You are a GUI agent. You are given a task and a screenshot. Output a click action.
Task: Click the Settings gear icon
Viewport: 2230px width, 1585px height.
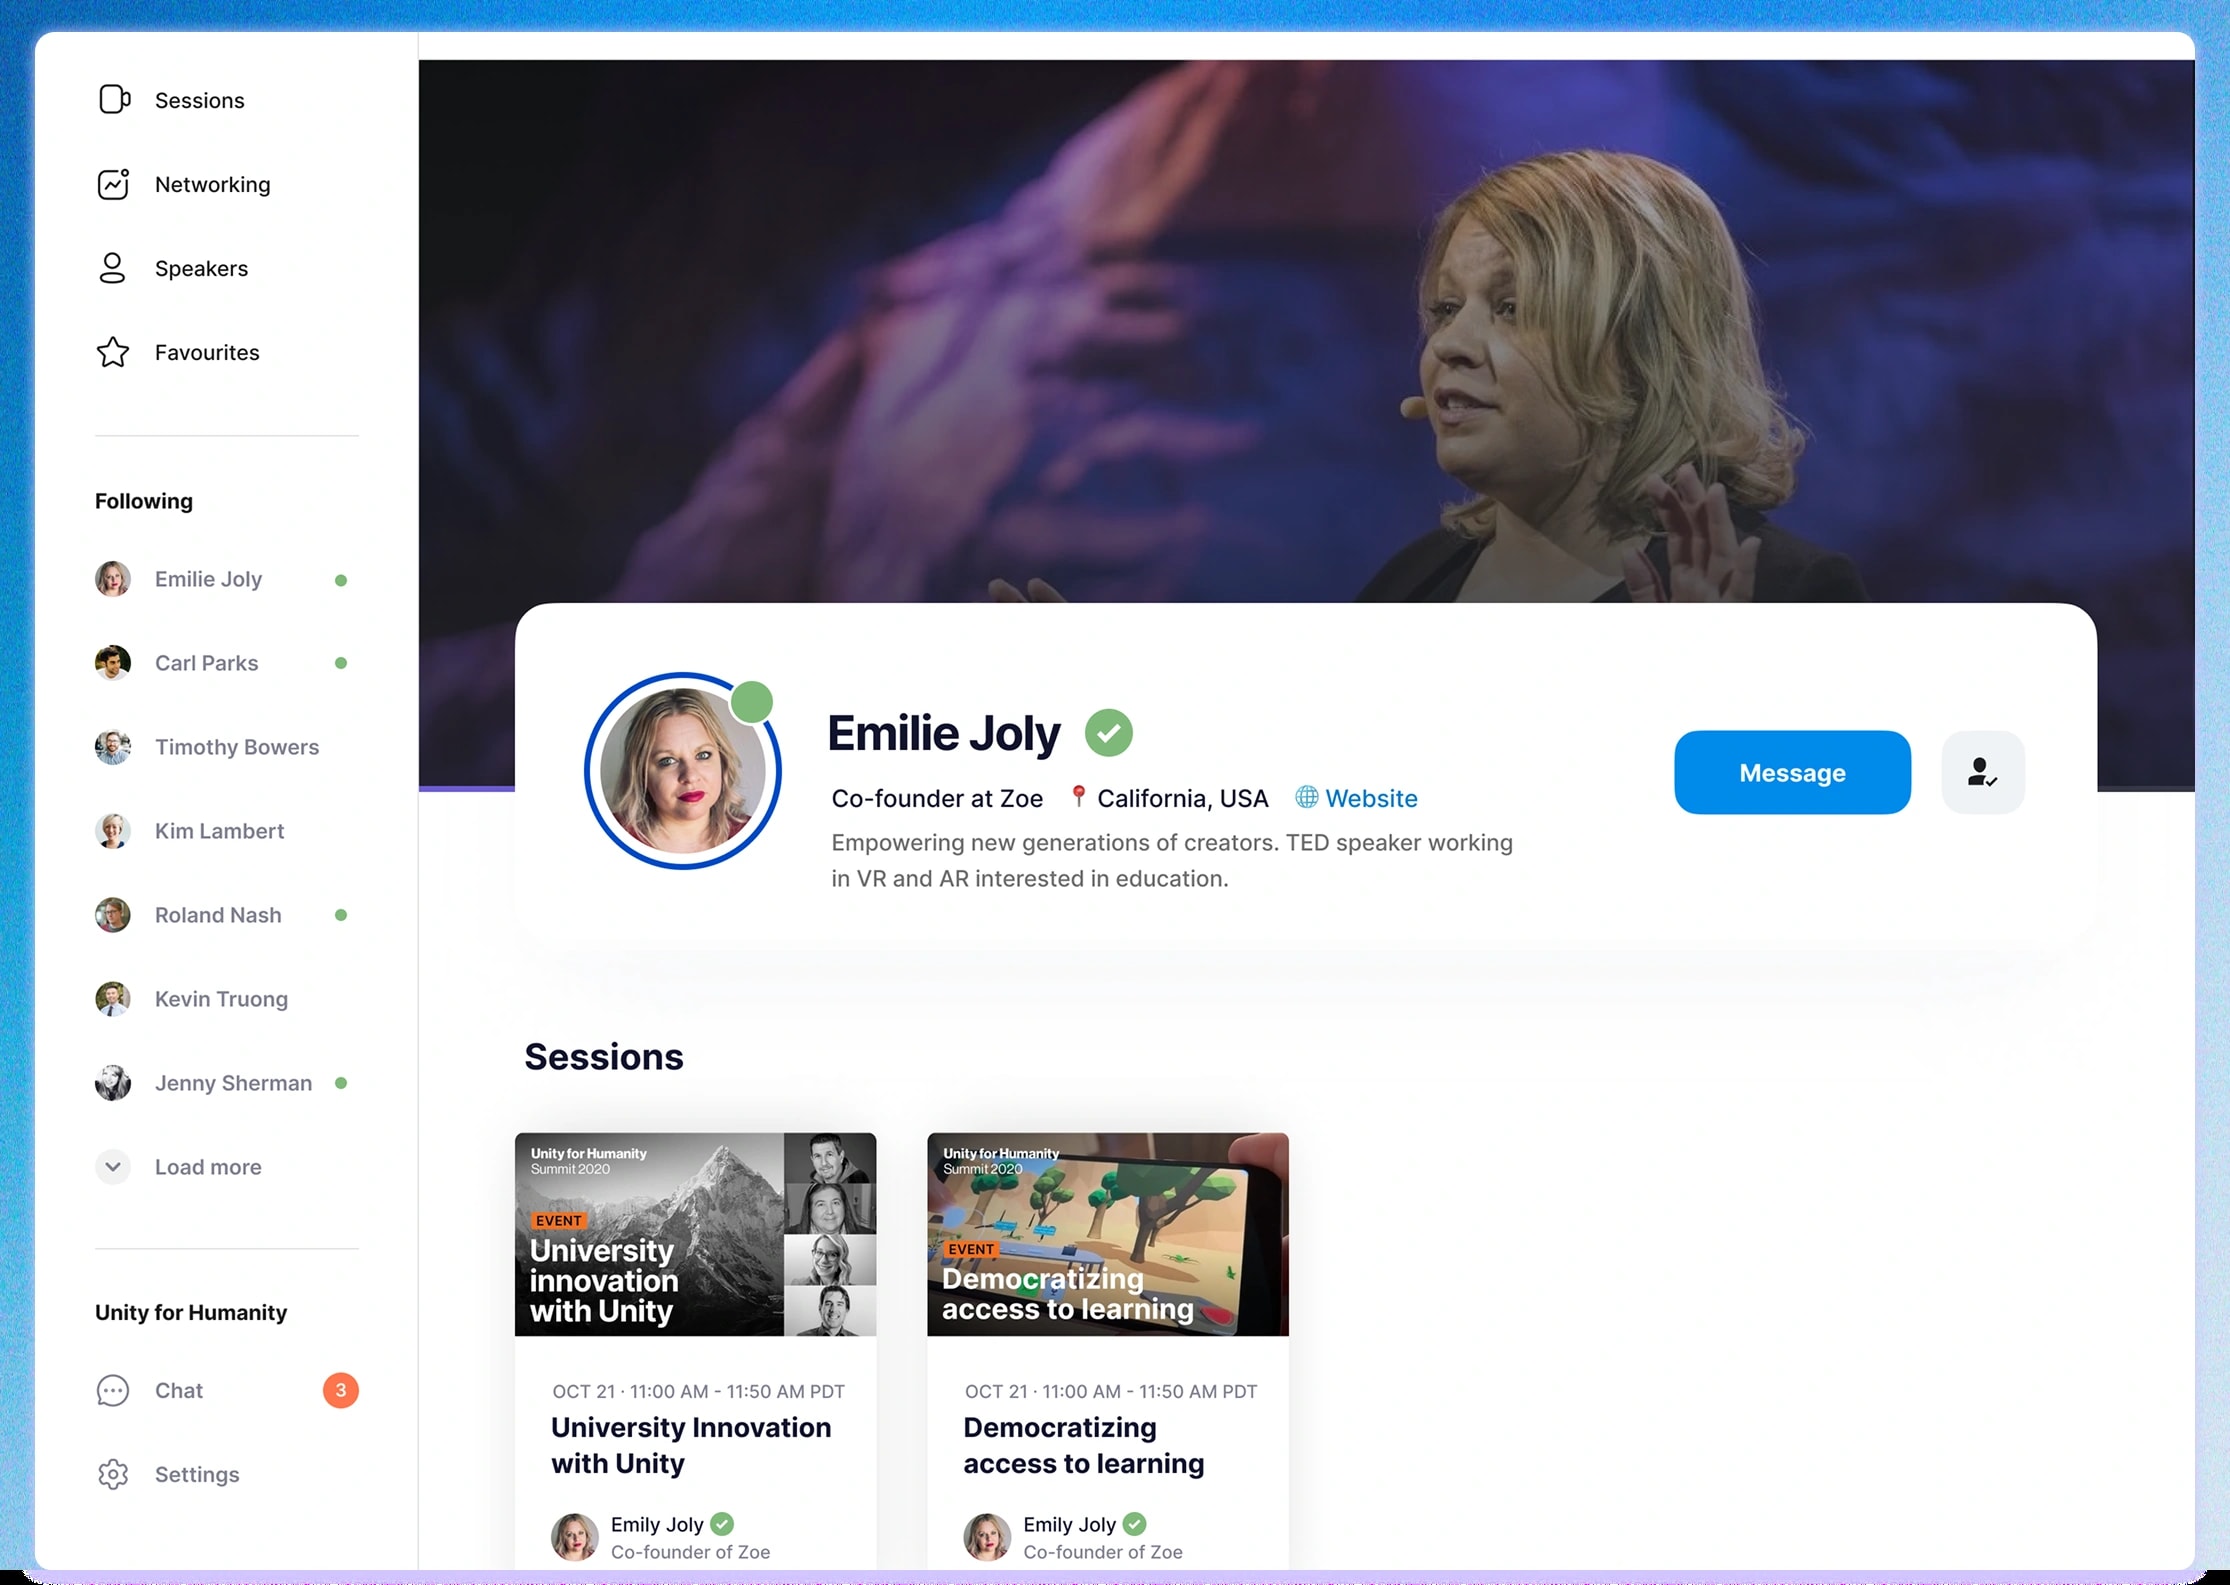tap(113, 1474)
